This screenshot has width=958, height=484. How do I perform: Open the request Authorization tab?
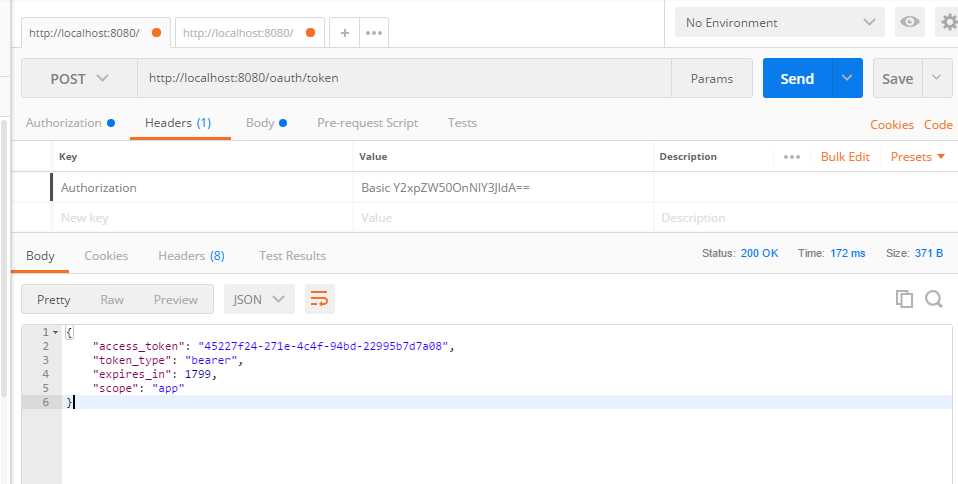click(70, 123)
